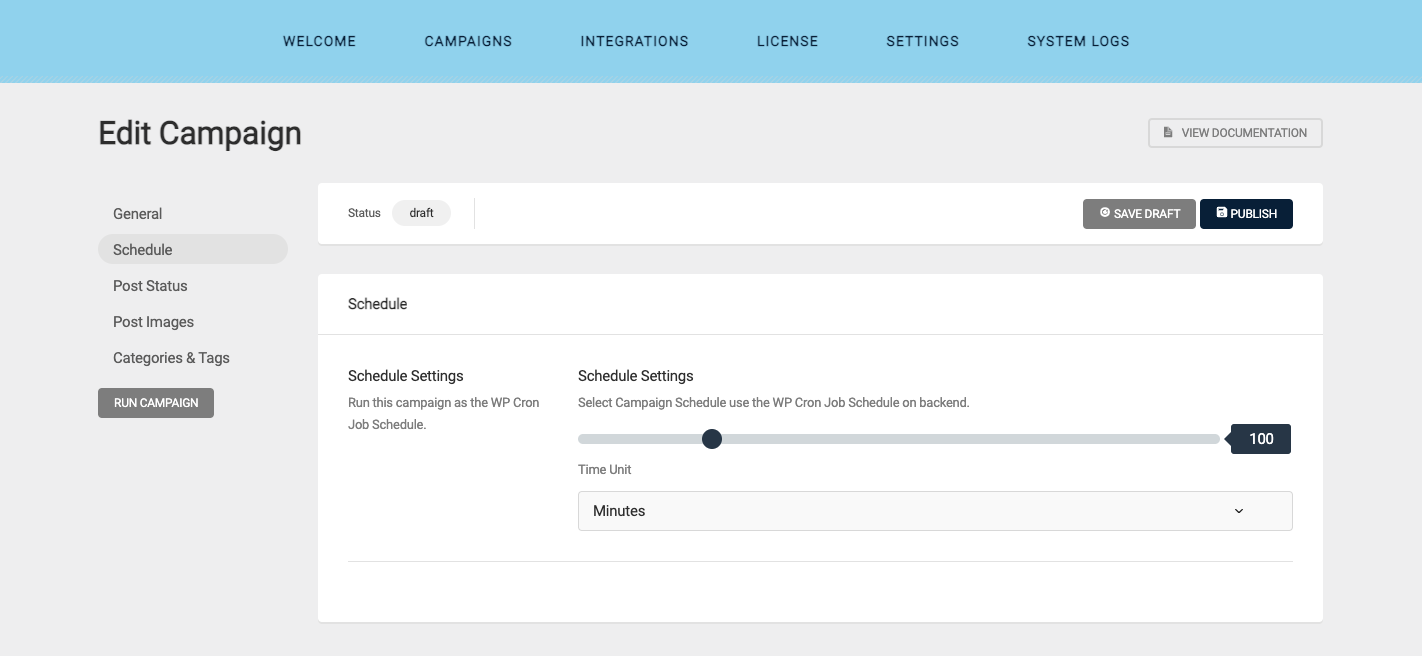The height and width of the screenshot is (656, 1422).
Task: Open the Welcome menu item
Action: [319, 41]
